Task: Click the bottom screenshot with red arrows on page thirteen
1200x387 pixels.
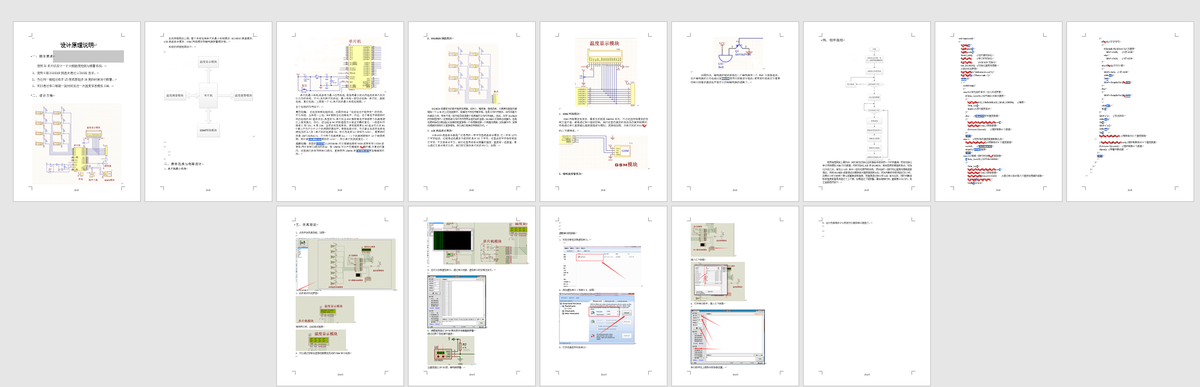Action: (727, 338)
